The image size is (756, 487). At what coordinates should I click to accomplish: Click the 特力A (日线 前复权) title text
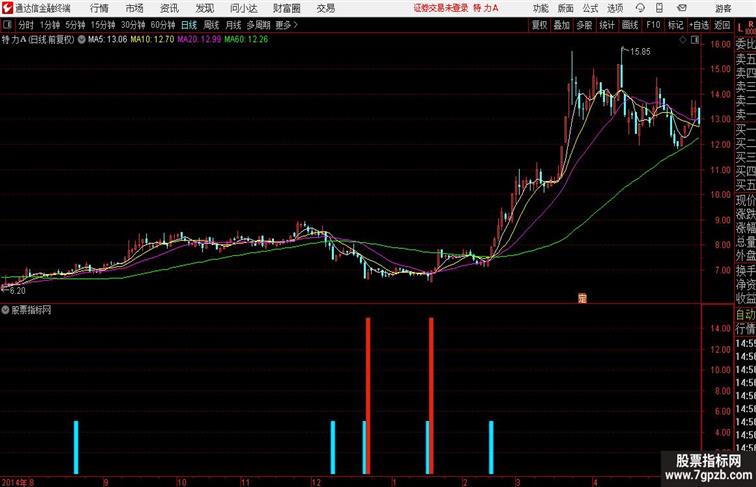click(x=38, y=40)
